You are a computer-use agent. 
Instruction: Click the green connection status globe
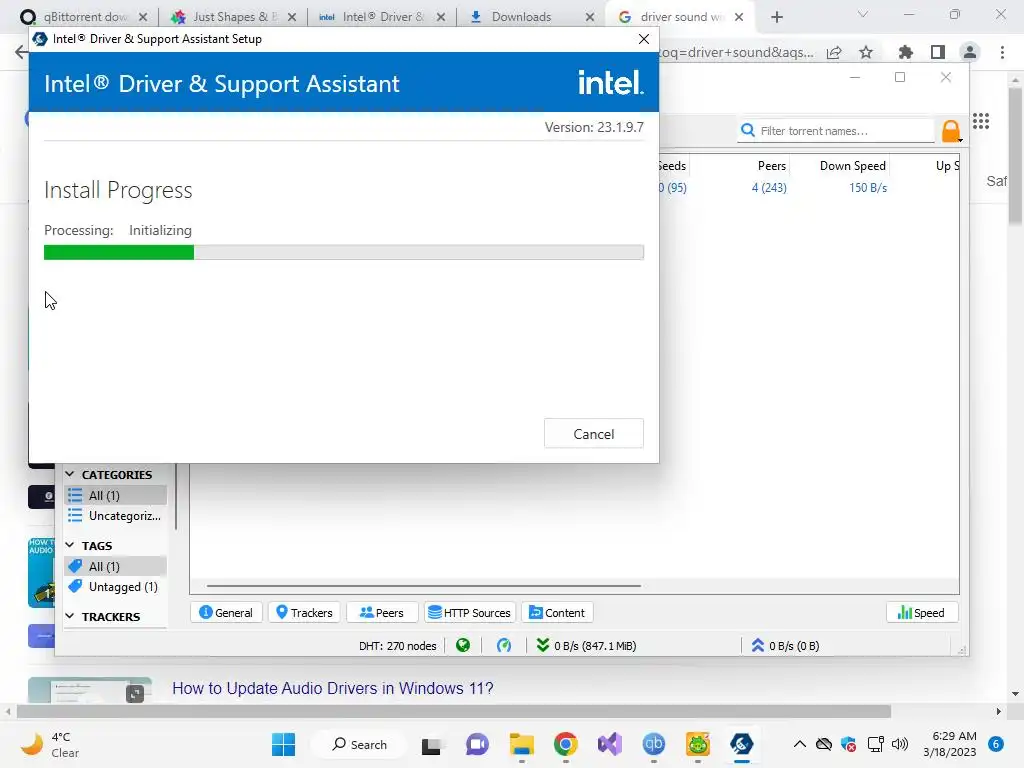tap(463, 645)
